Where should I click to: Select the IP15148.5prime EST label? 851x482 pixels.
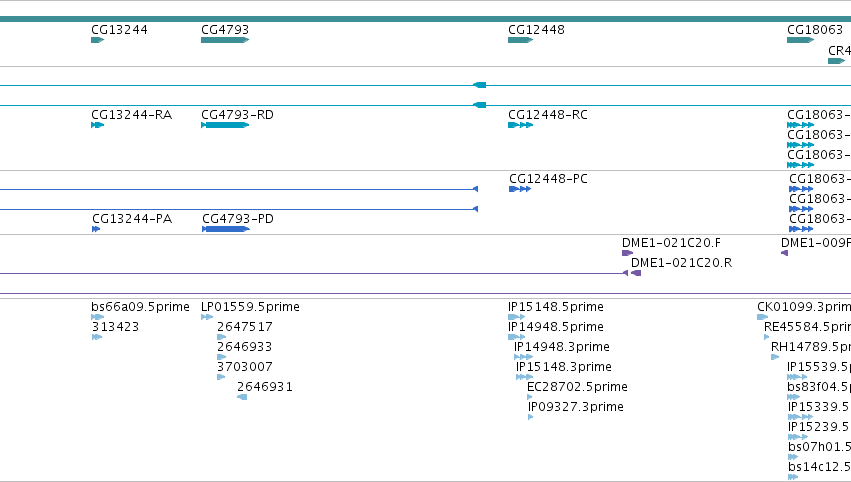pyautogui.click(x=556, y=307)
